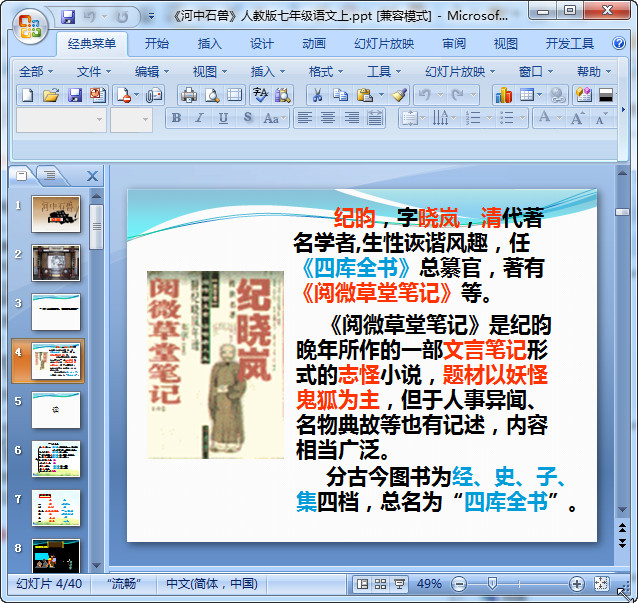Screen dimensions: 638x603
Task: Expand the 编辑 menu dropdown
Action: point(152,72)
